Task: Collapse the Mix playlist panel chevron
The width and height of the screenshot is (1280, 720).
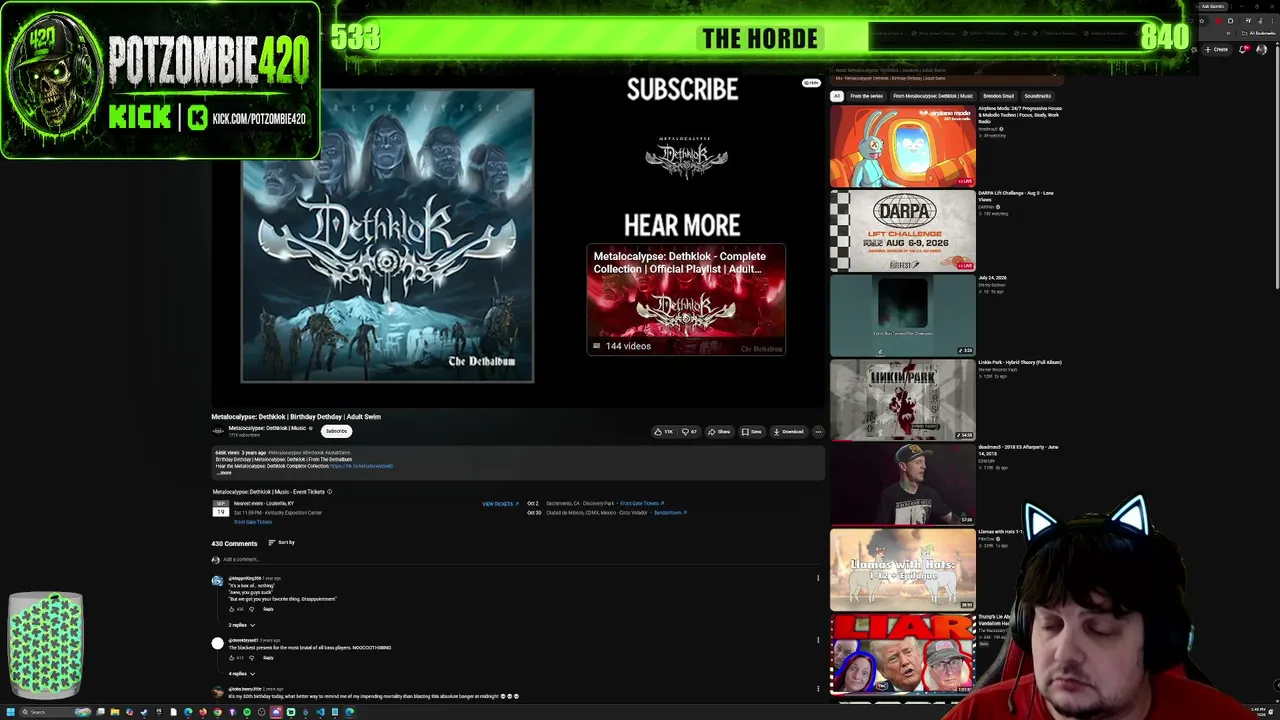Action: (1054, 73)
